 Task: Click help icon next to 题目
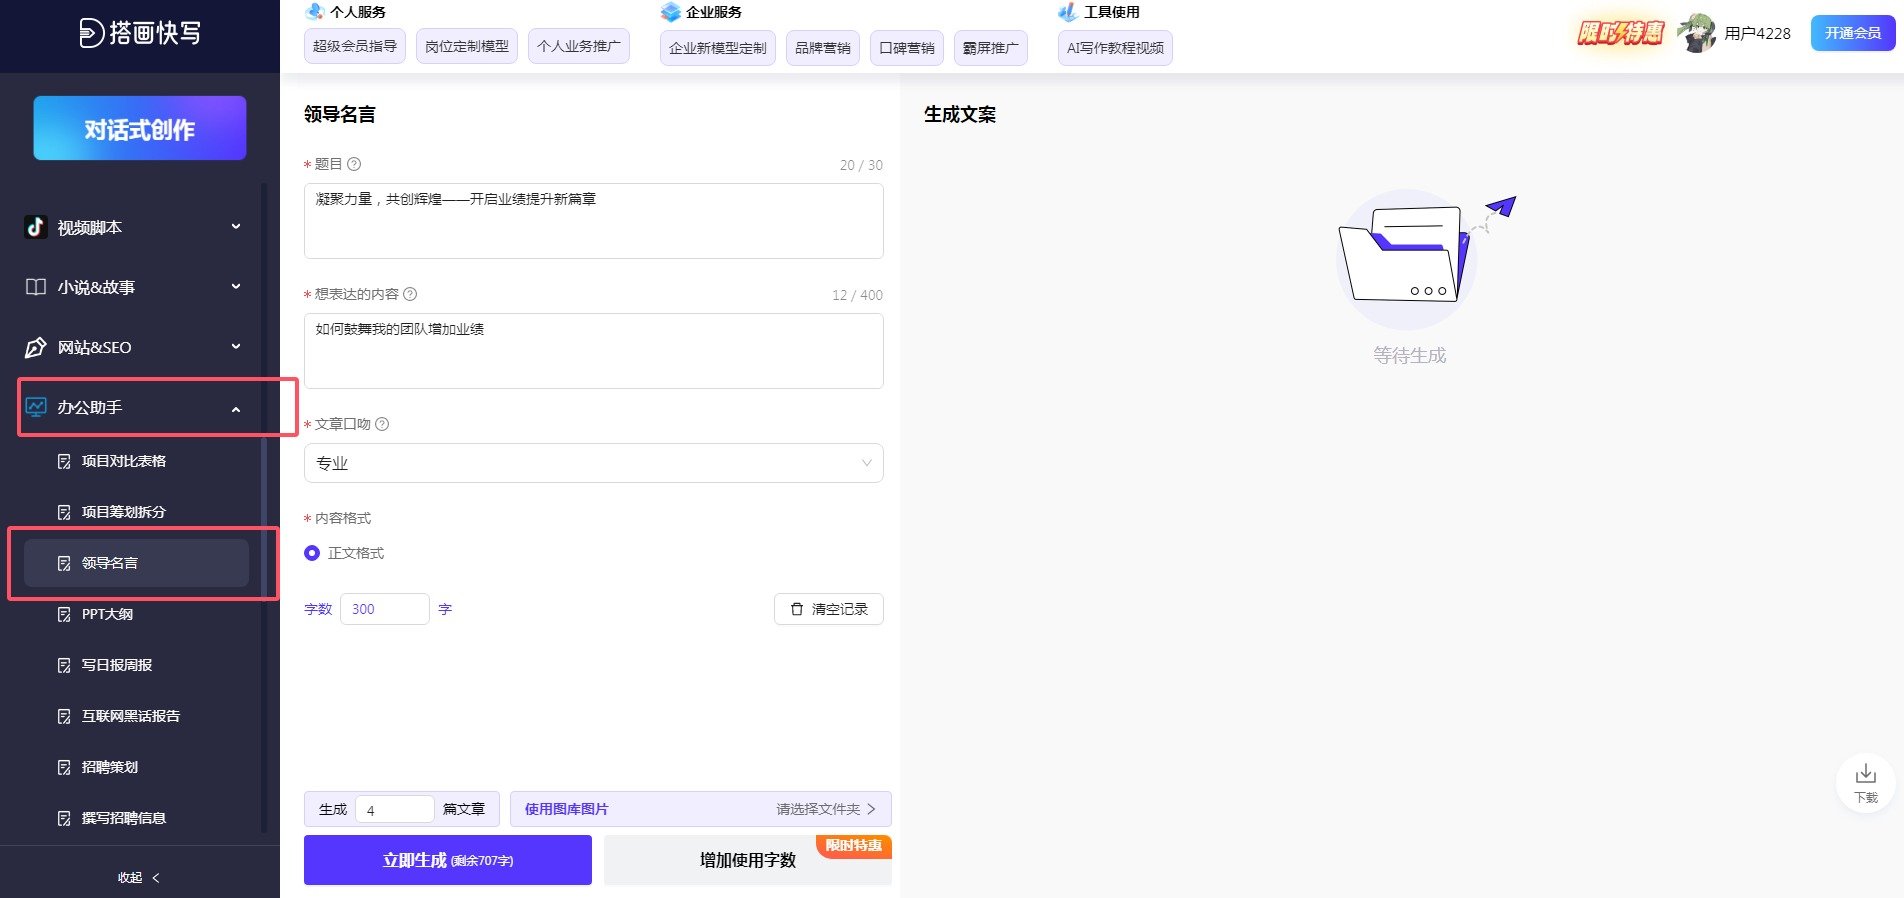(354, 164)
